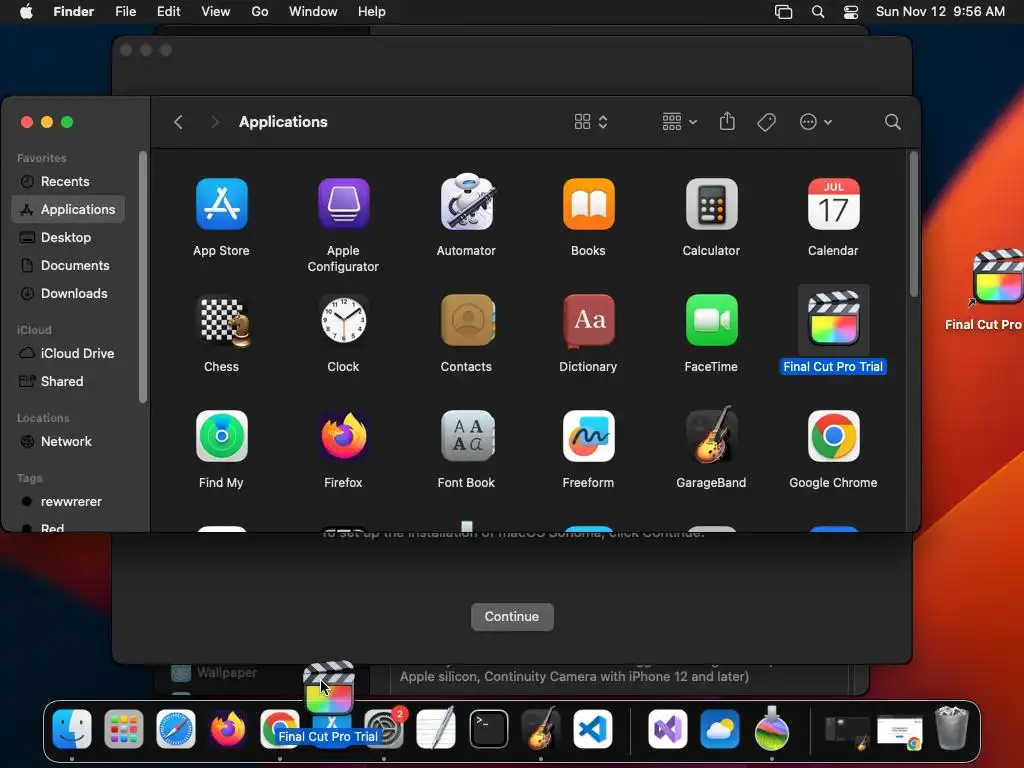Open the More actions ellipsis dropdown
The height and width of the screenshot is (768, 1024).
click(816, 122)
